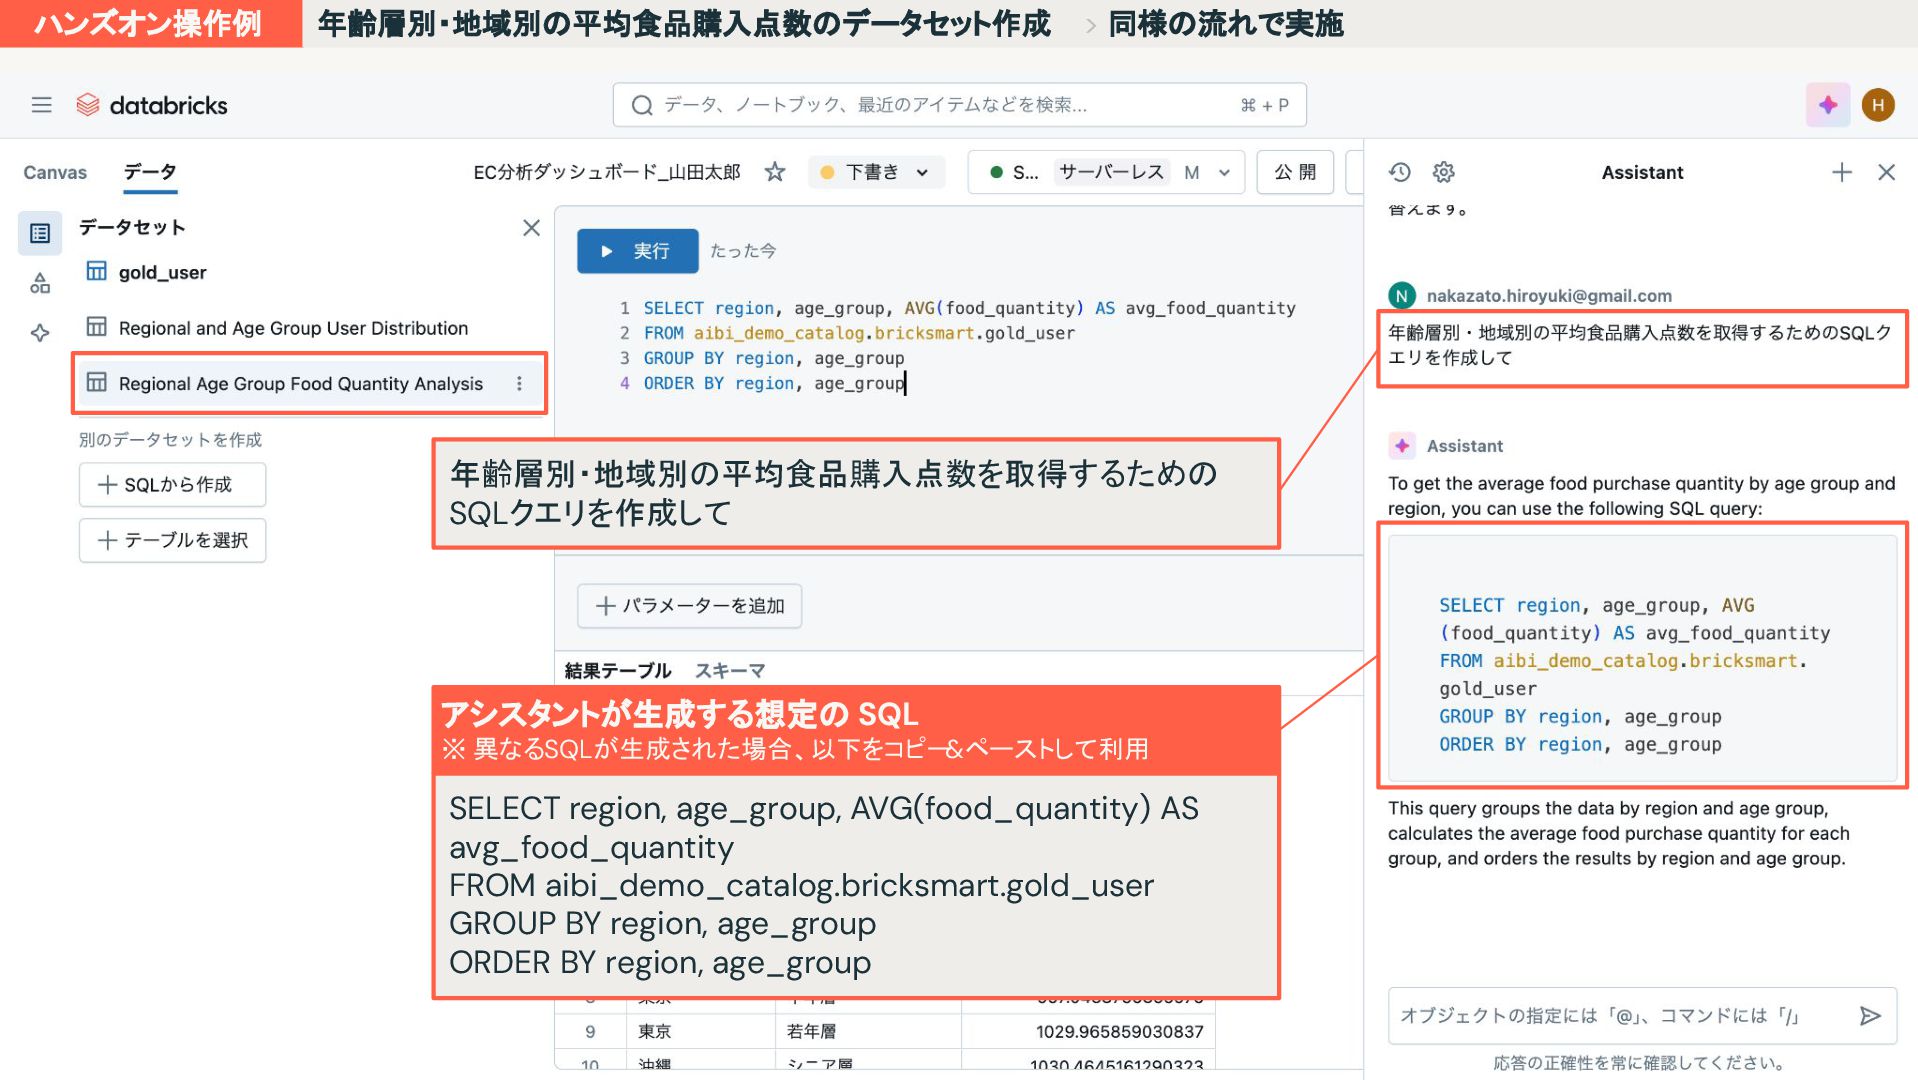Expand the 下書き status dropdown
1918x1080 pixels.
(x=875, y=172)
